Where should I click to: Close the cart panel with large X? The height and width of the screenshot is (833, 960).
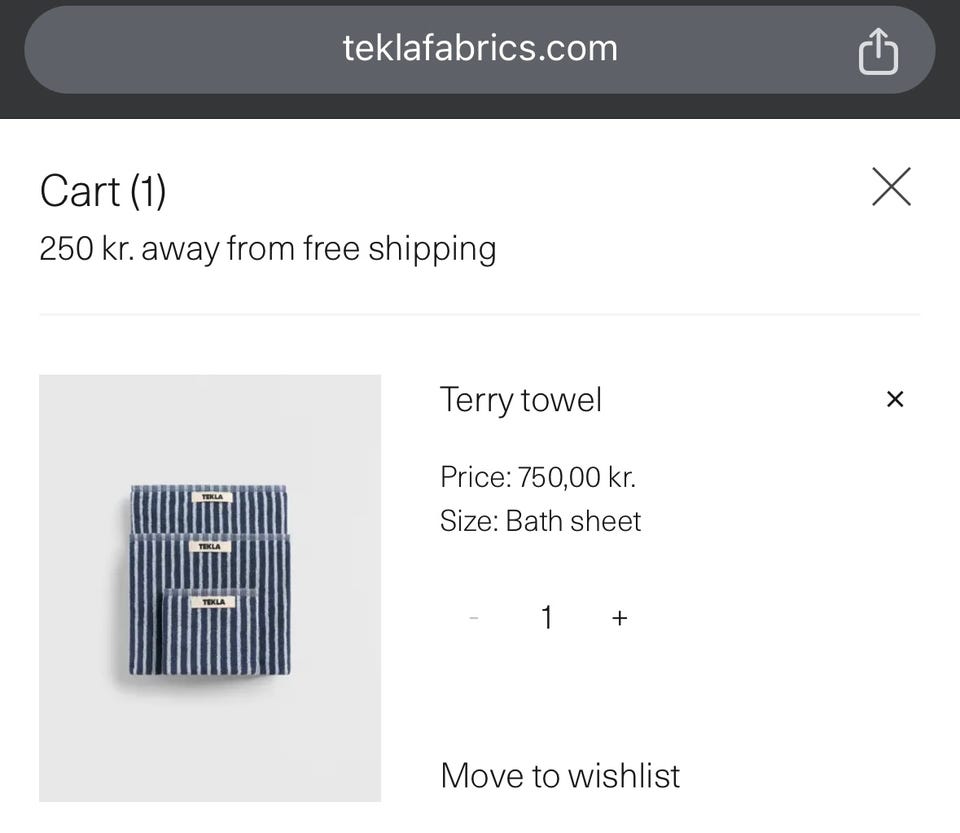tap(890, 187)
